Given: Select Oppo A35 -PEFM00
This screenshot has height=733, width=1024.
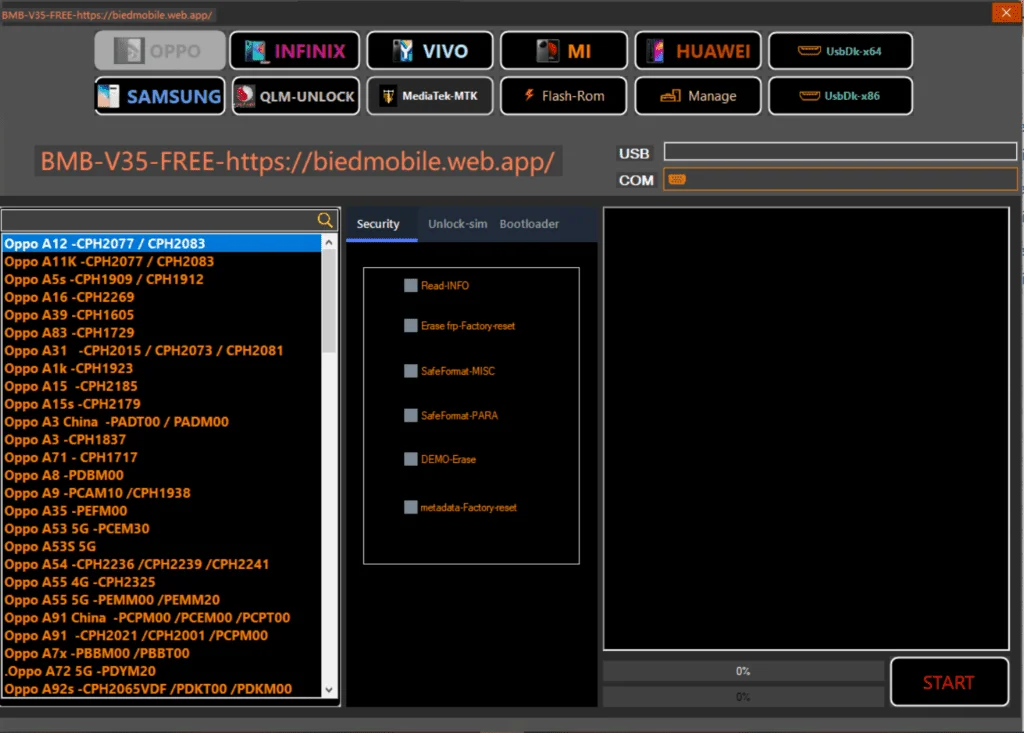Looking at the screenshot, I should (x=162, y=511).
